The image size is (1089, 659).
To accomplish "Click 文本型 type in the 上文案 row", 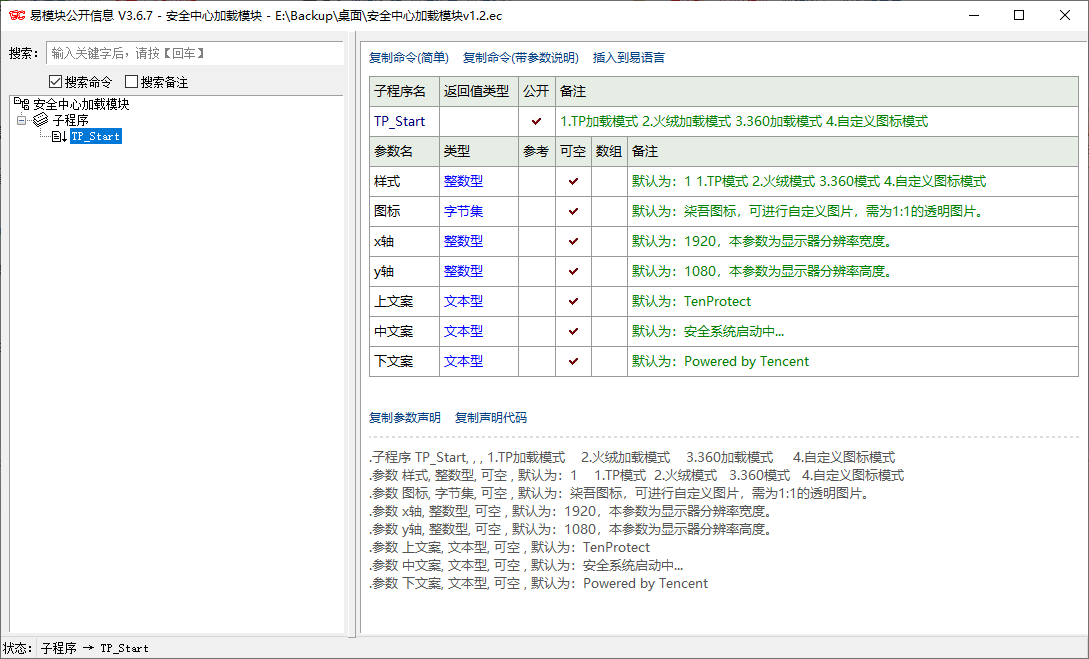I will (463, 301).
